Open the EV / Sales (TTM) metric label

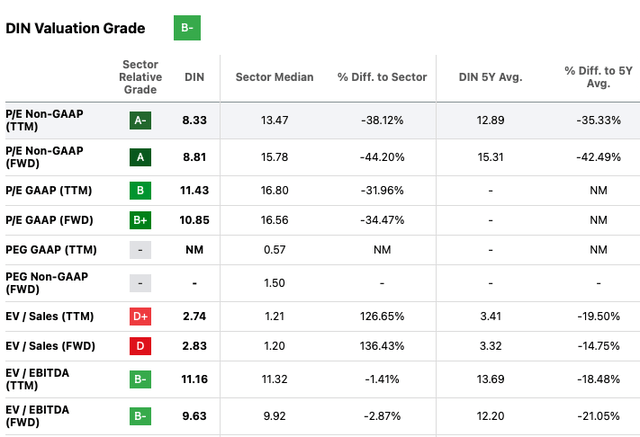50,317
